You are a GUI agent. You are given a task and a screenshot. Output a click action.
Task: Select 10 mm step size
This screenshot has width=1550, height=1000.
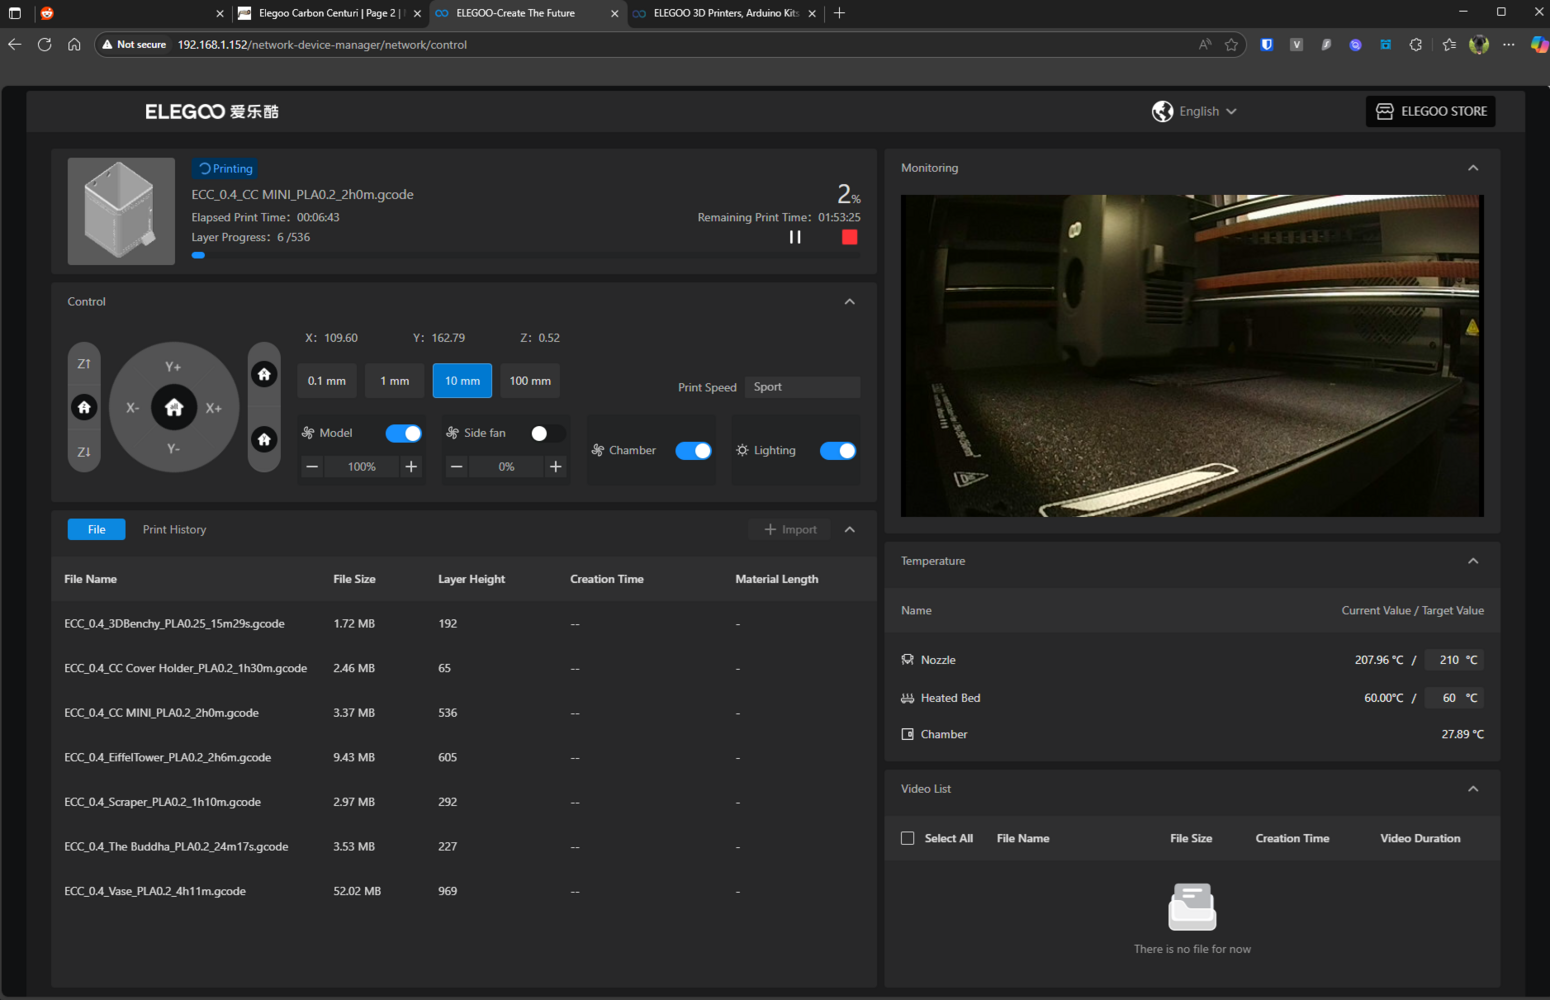pos(462,381)
